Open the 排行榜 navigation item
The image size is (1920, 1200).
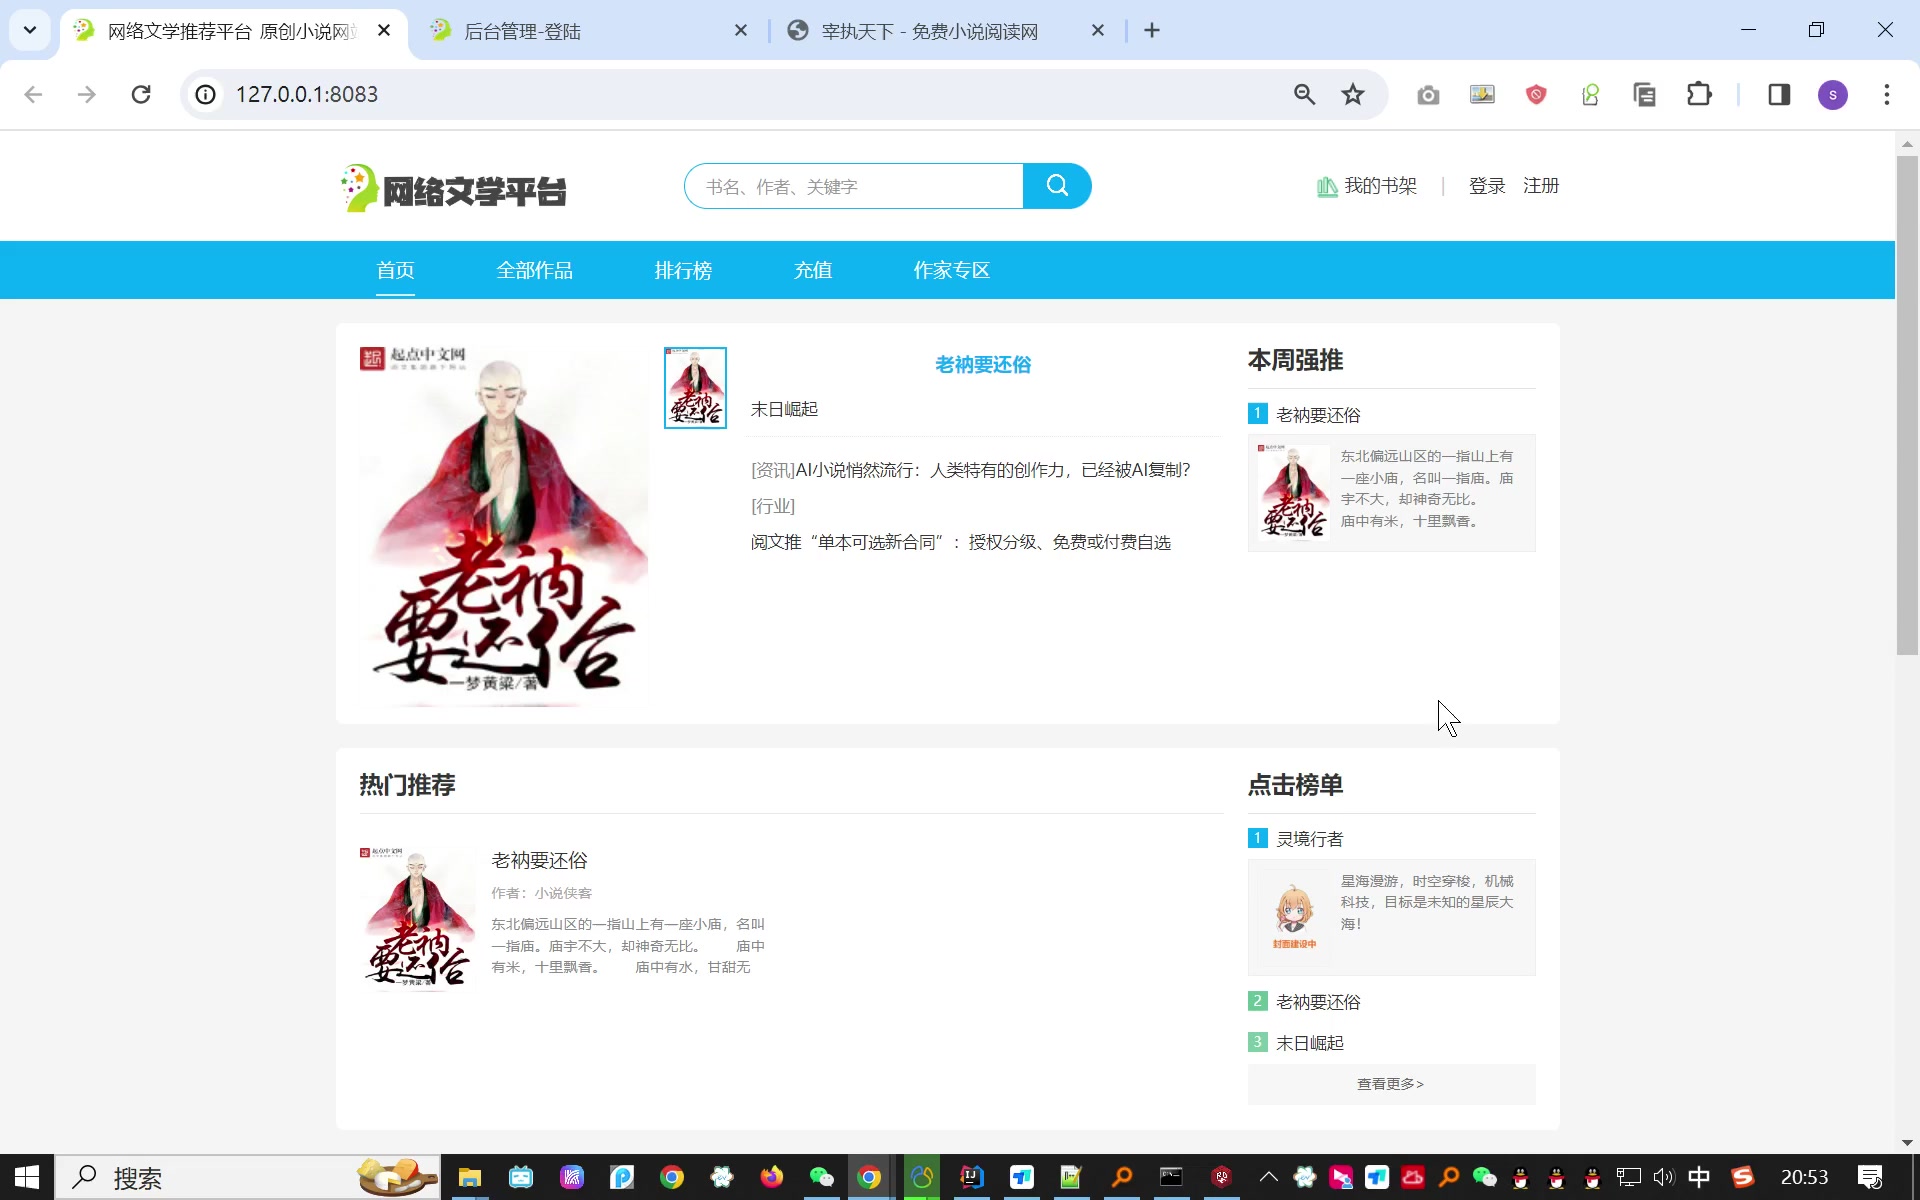click(x=683, y=270)
